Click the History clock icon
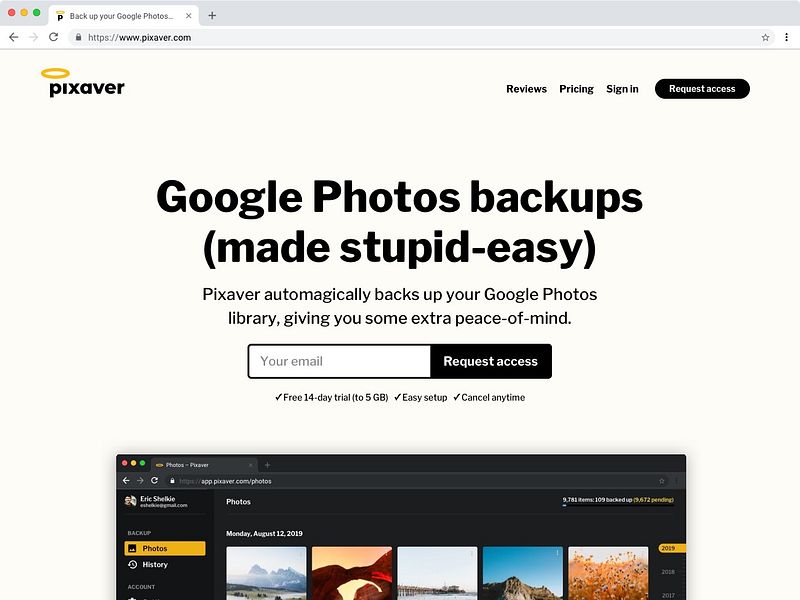This screenshot has width=800, height=600. point(133,565)
